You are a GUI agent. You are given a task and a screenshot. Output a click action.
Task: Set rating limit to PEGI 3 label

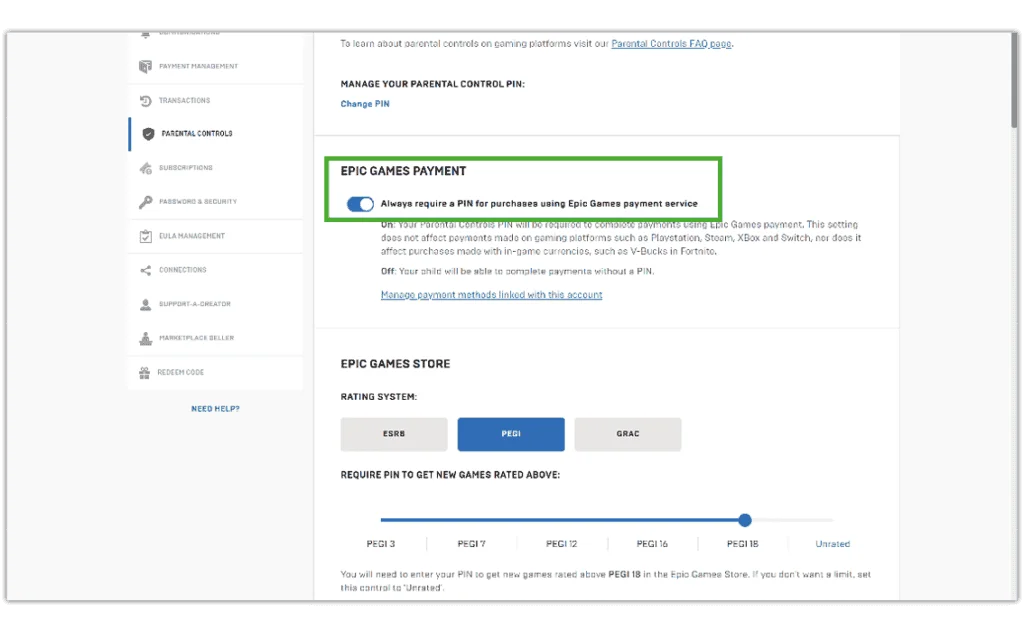(x=381, y=544)
